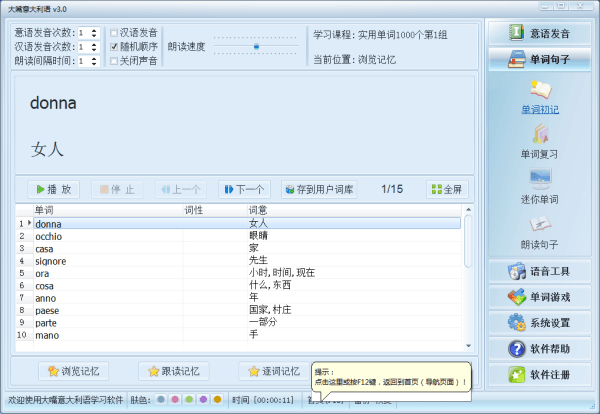
Task: Uncheck the 随机顺序 random order checkbox
Action: click(114, 46)
